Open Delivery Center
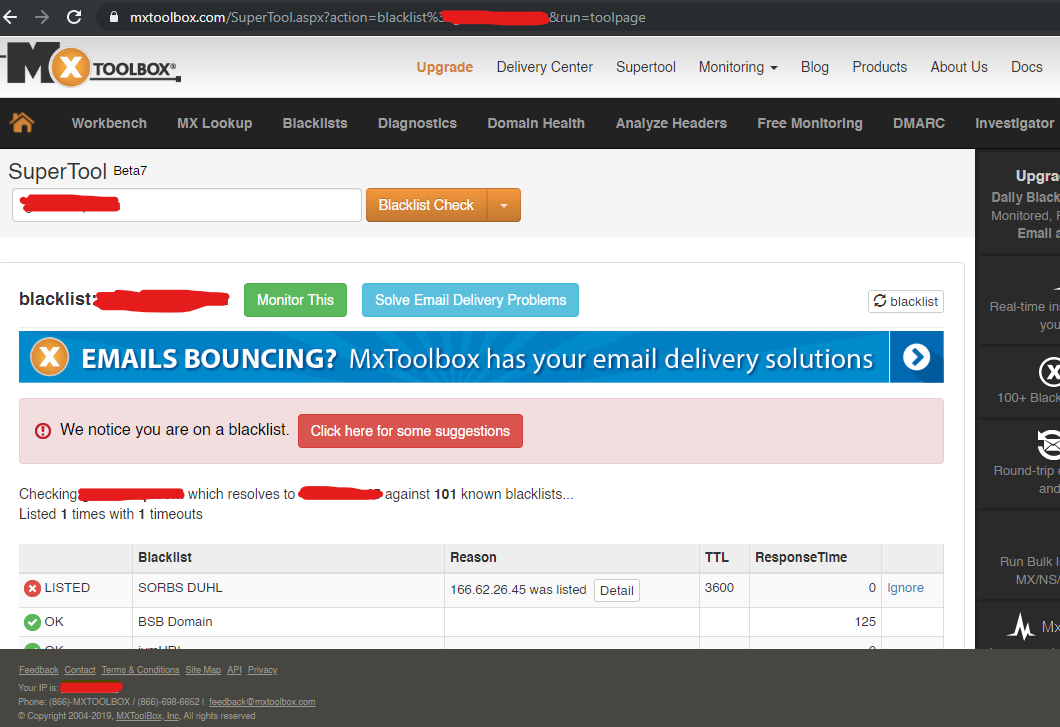Screen dimensions: 1060x727 pyautogui.click(x=544, y=67)
